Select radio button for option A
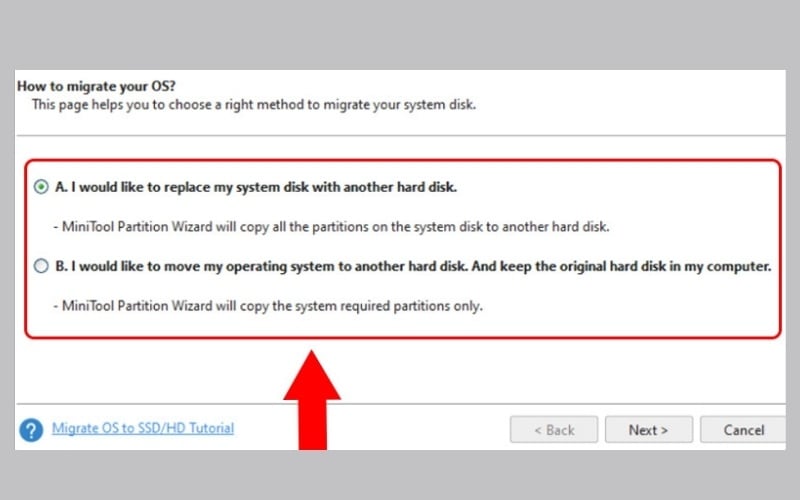 41,187
